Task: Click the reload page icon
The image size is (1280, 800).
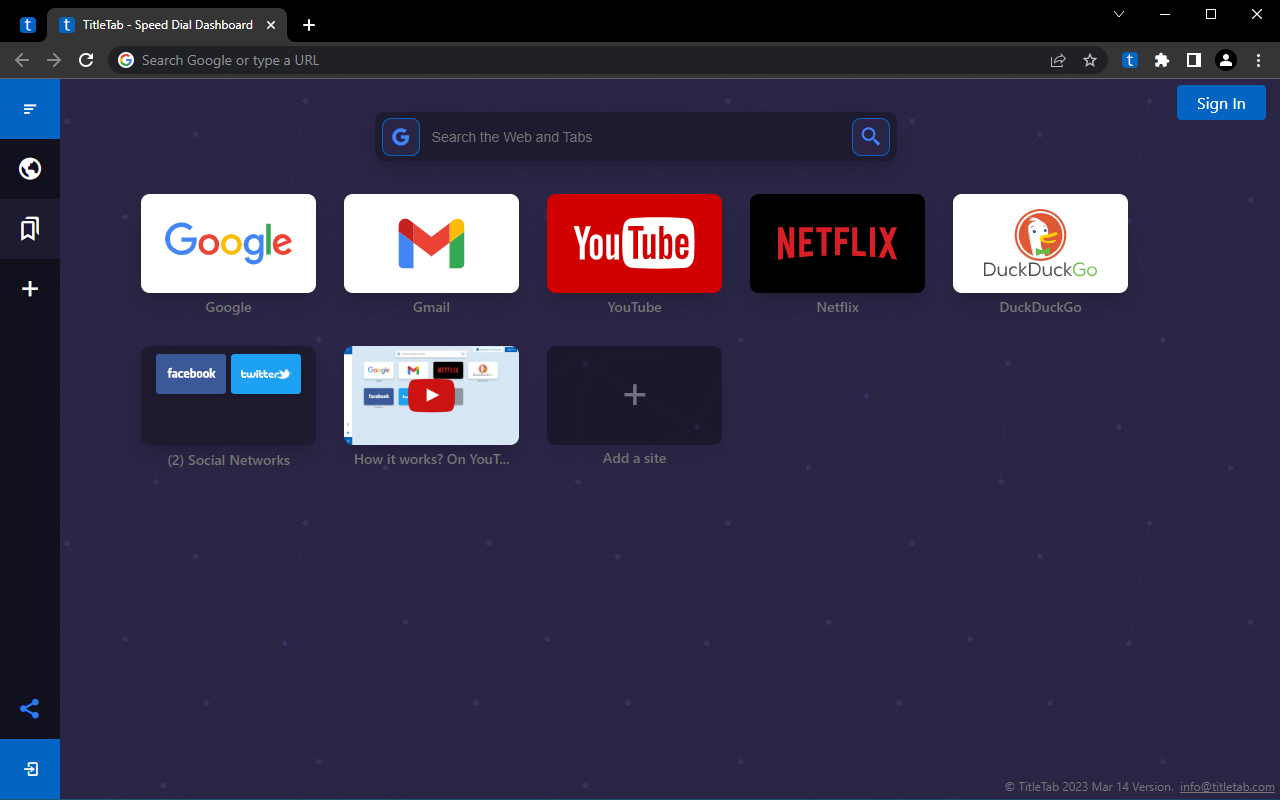Action: (86, 60)
